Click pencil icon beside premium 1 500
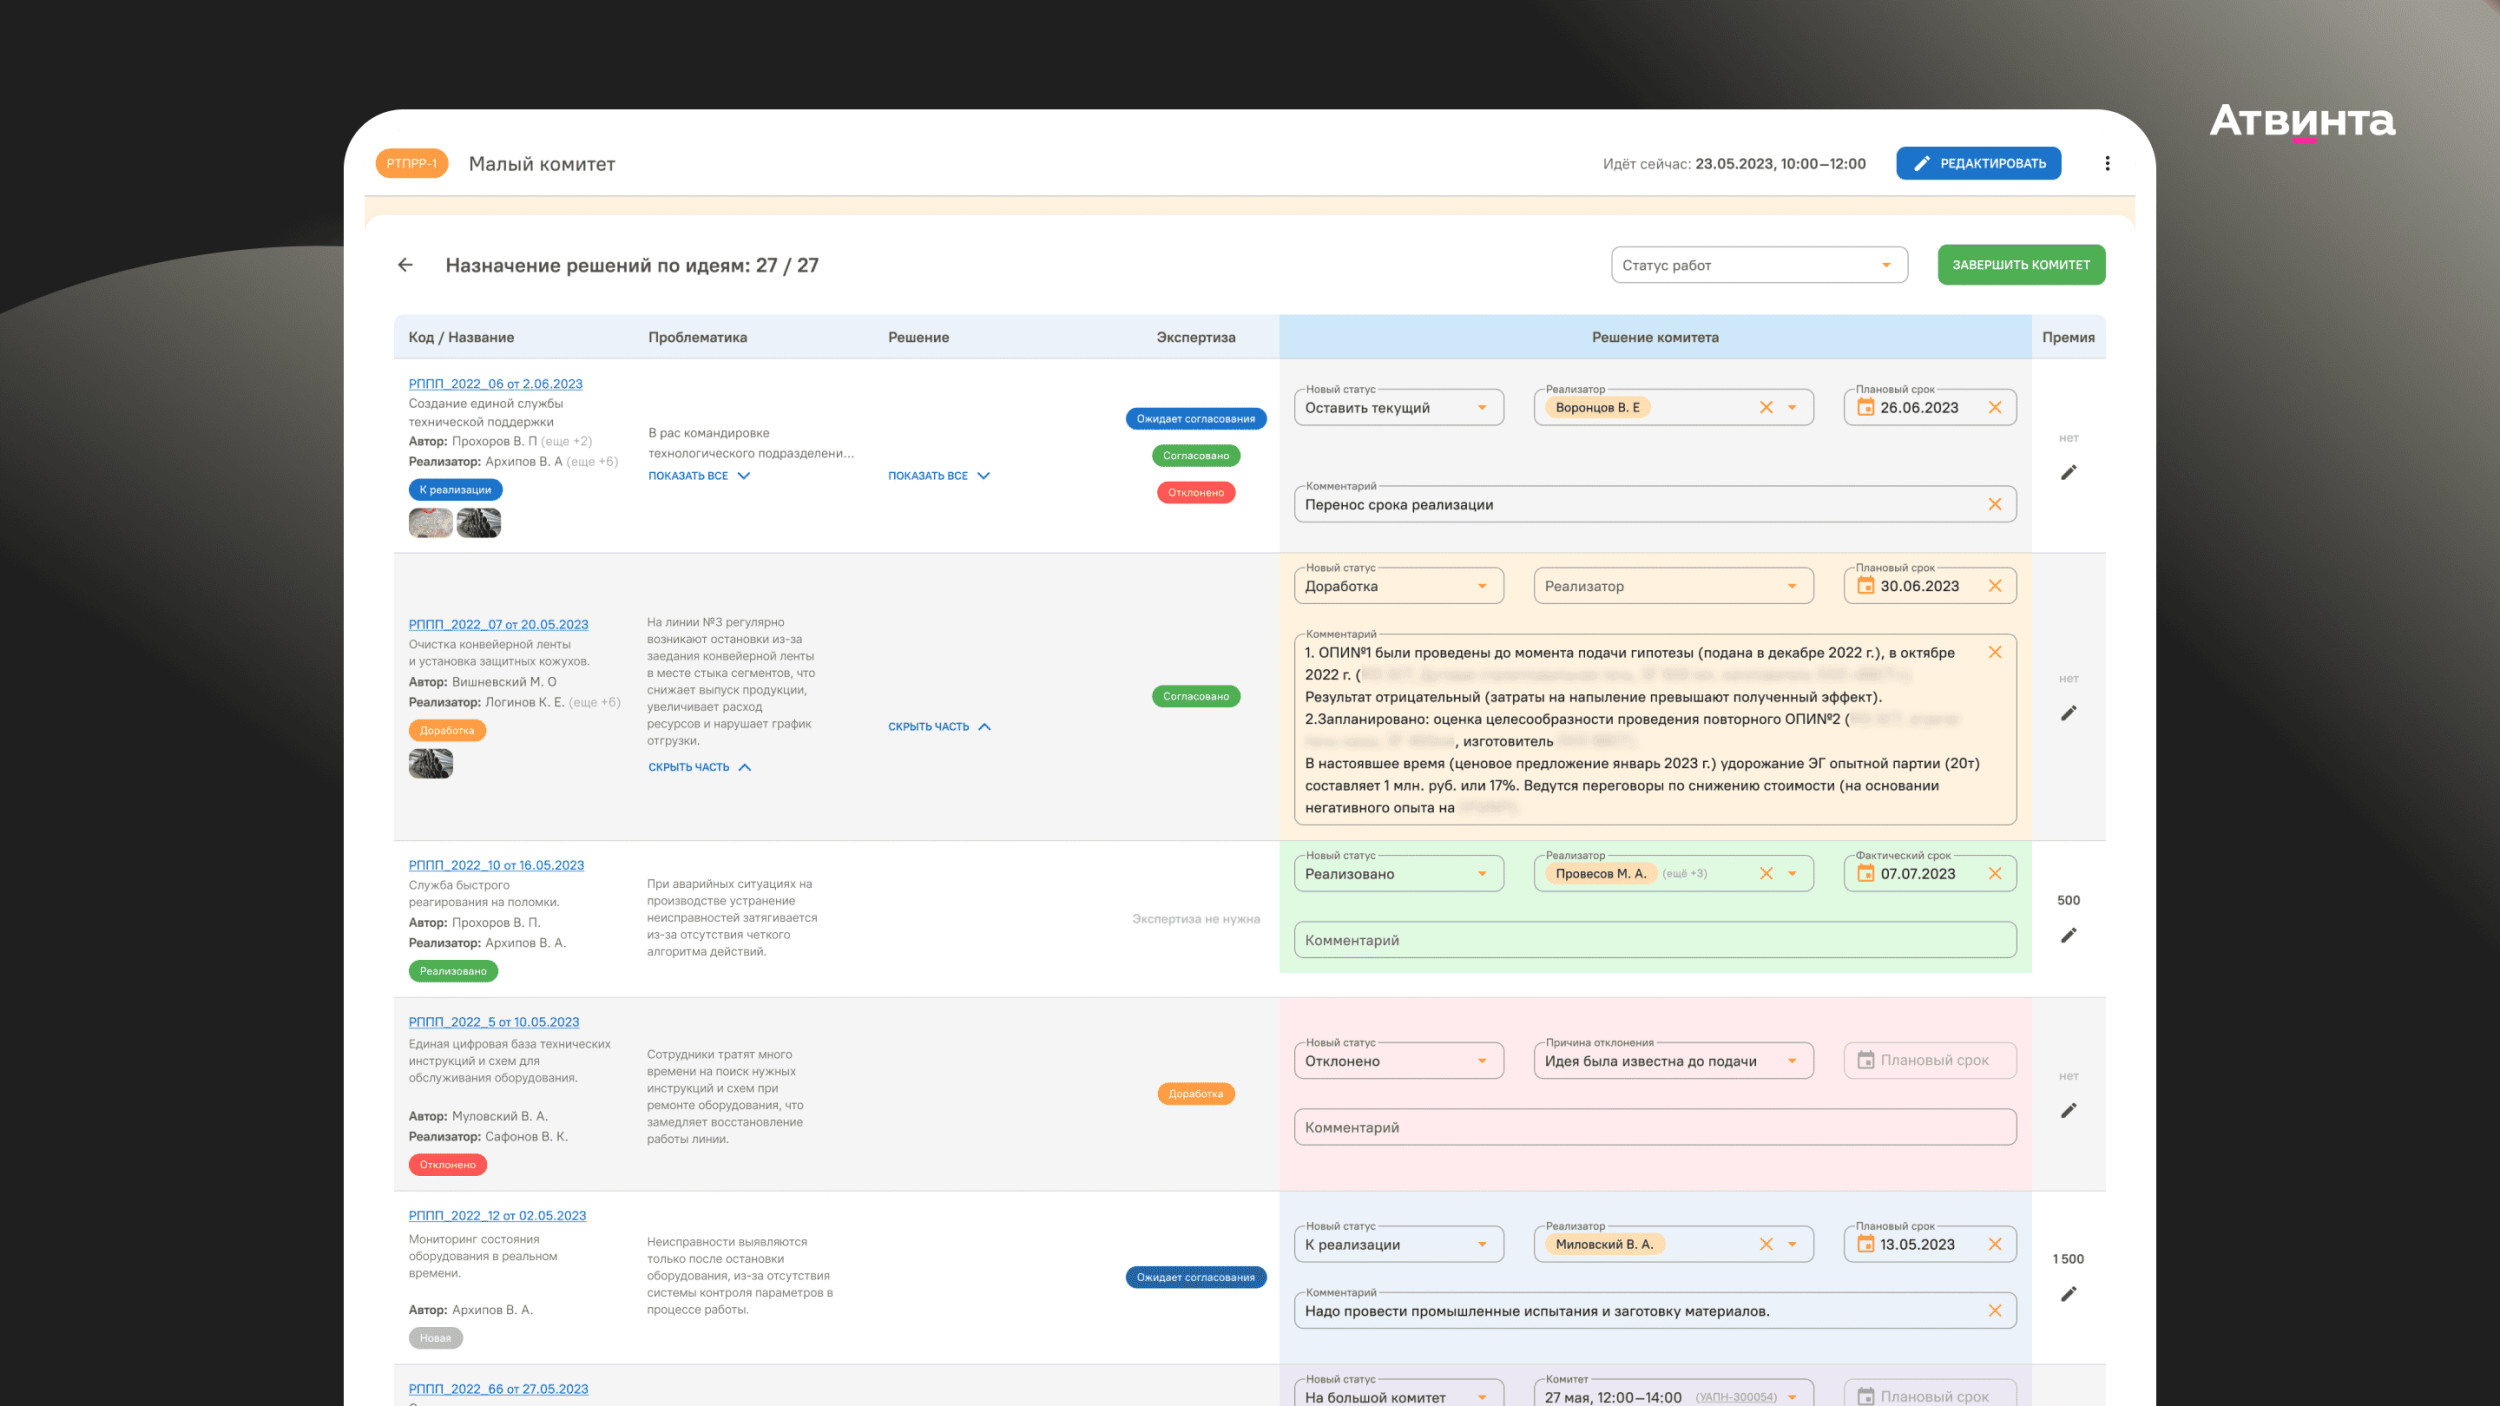Viewport: 2500px width, 1406px height. [x=2068, y=1294]
